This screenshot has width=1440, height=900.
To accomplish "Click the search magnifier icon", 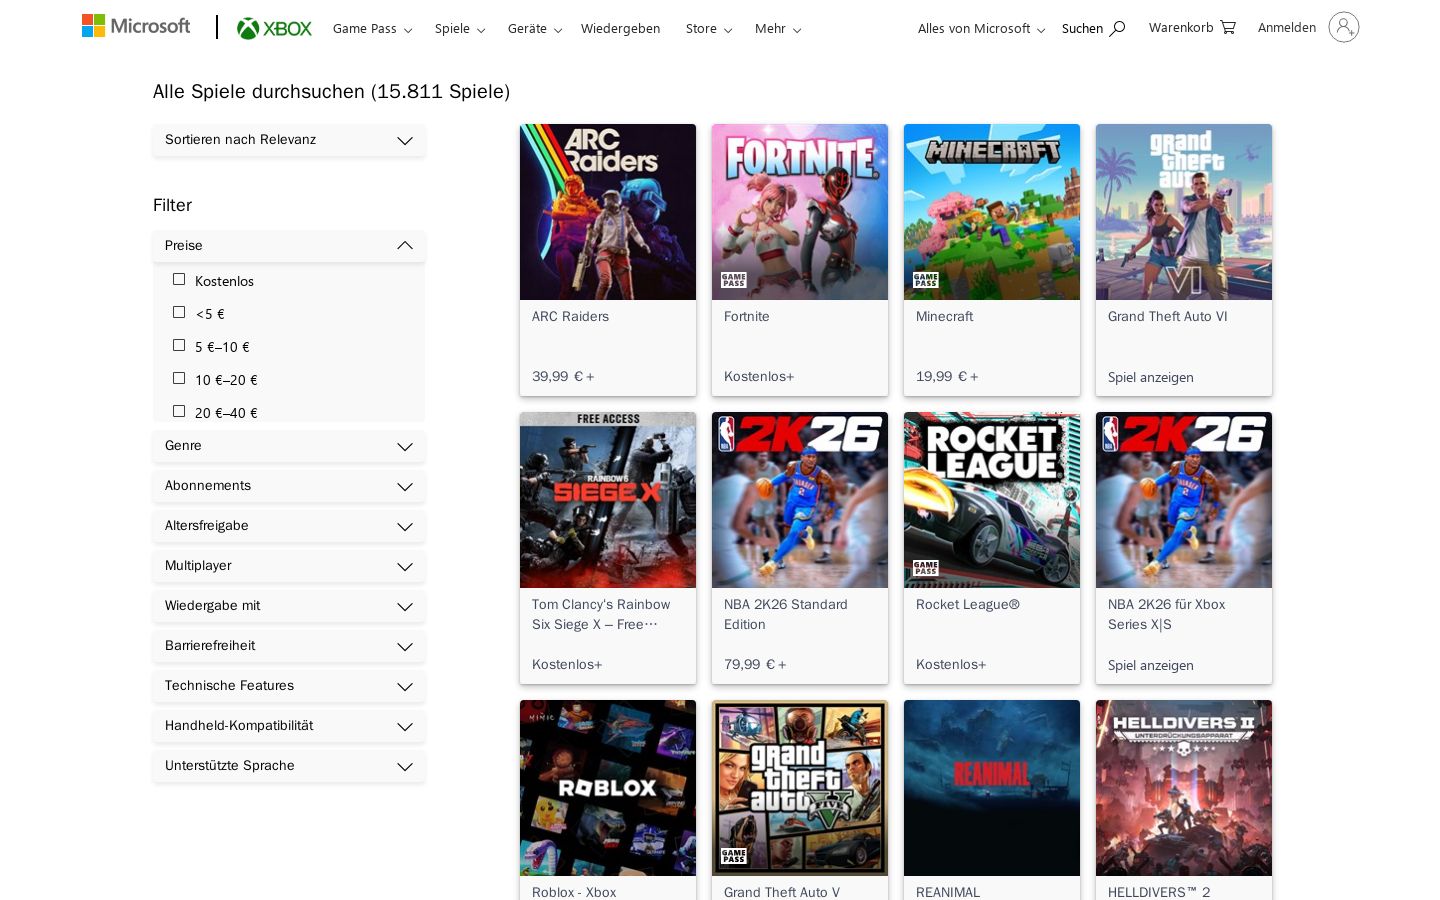I will click(x=1118, y=28).
